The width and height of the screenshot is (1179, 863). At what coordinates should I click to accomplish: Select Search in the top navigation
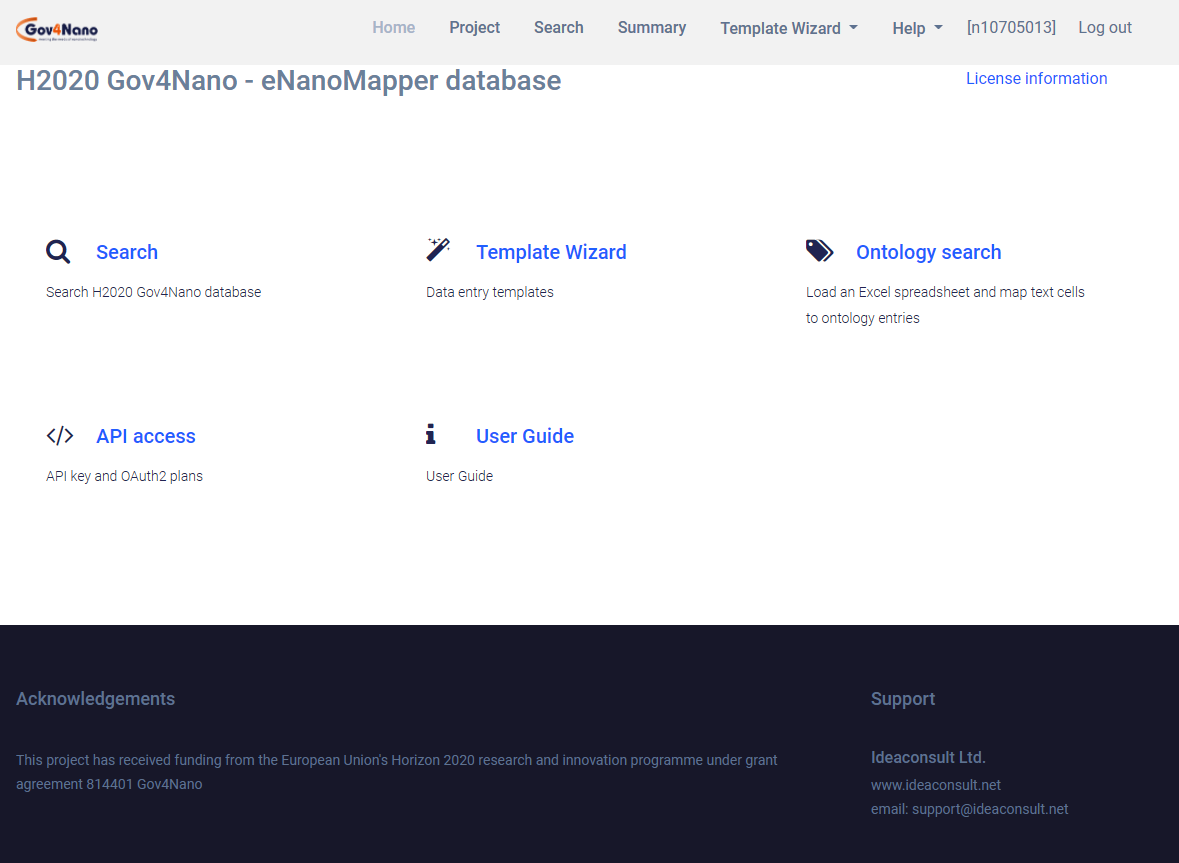click(558, 28)
